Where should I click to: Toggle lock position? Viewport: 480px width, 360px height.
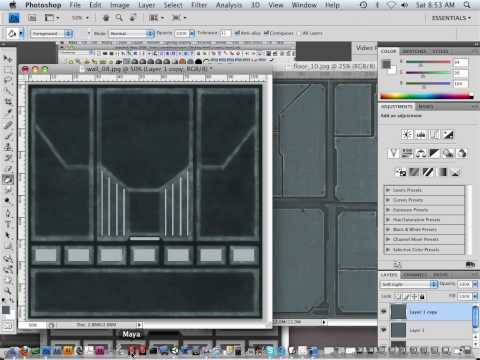tap(414, 296)
